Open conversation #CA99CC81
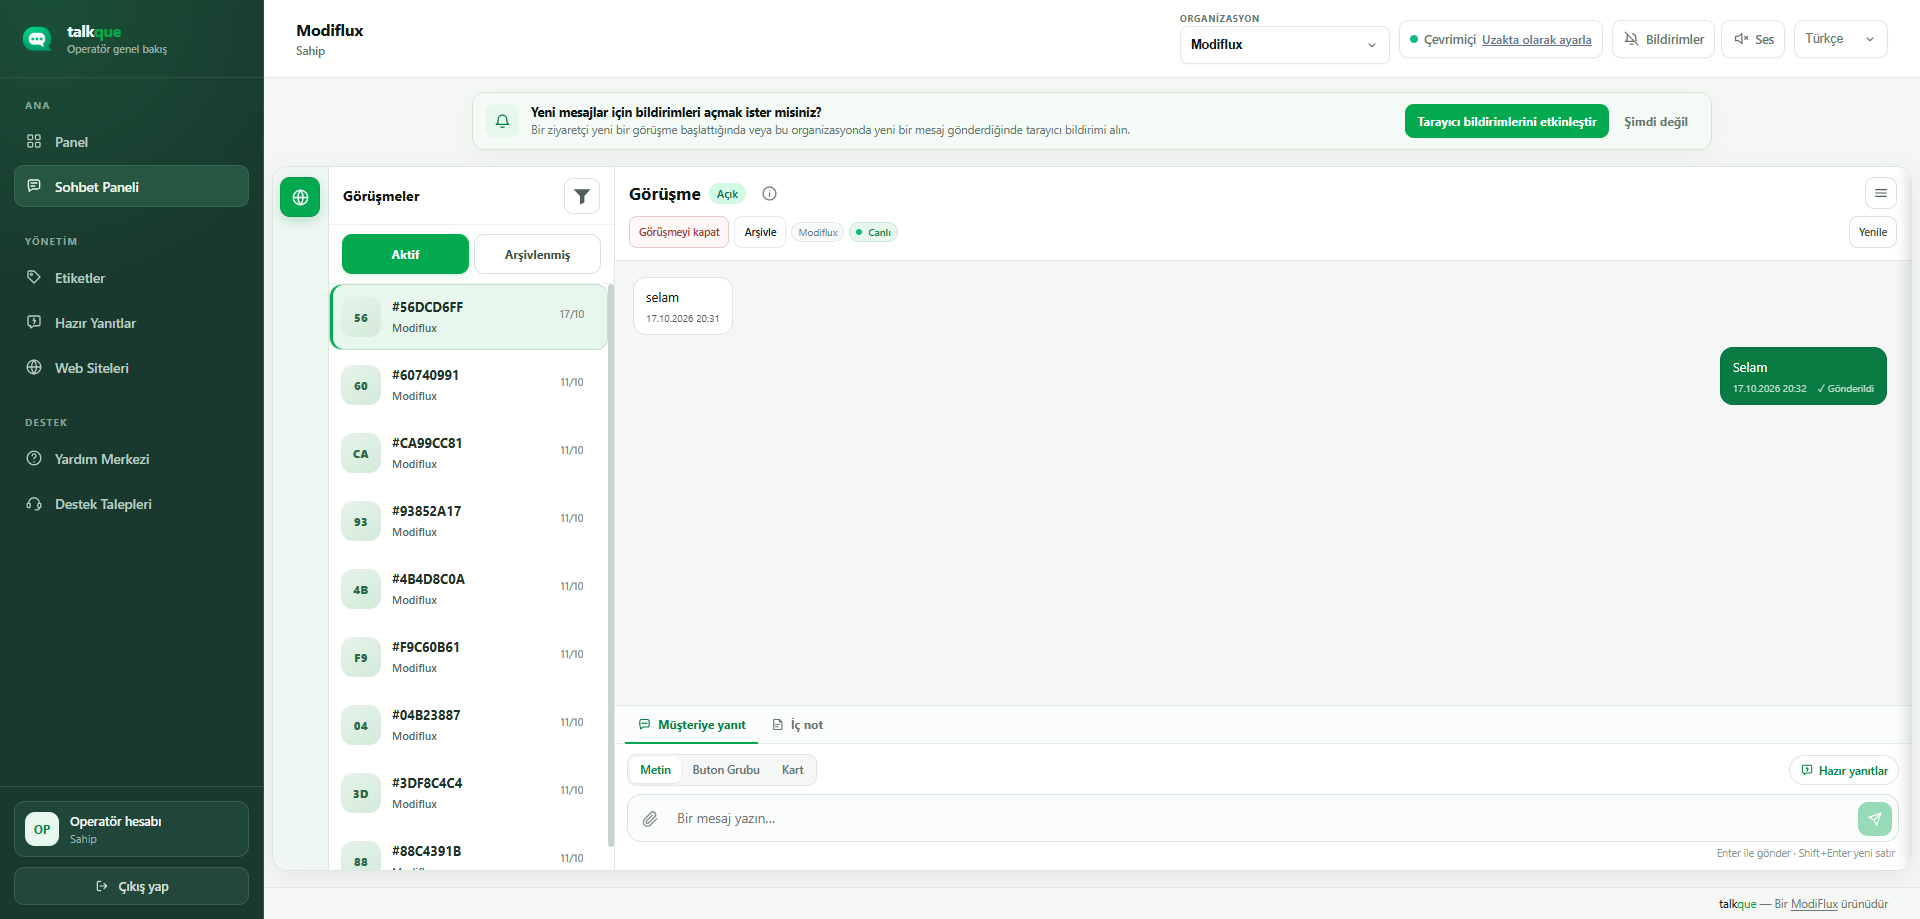 pos(468,453)
